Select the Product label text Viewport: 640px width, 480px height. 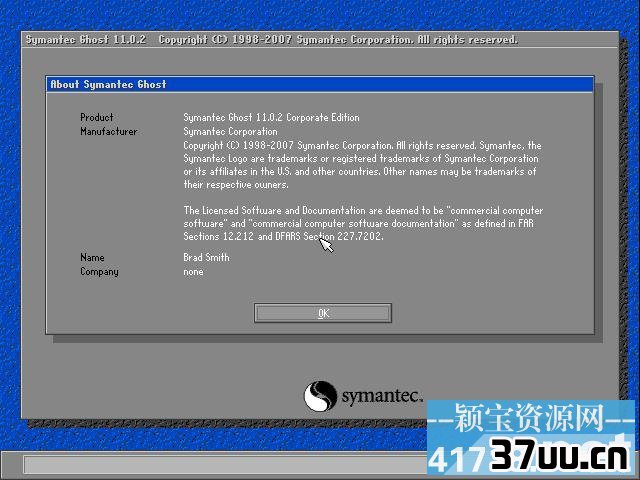tap(97, 118)
